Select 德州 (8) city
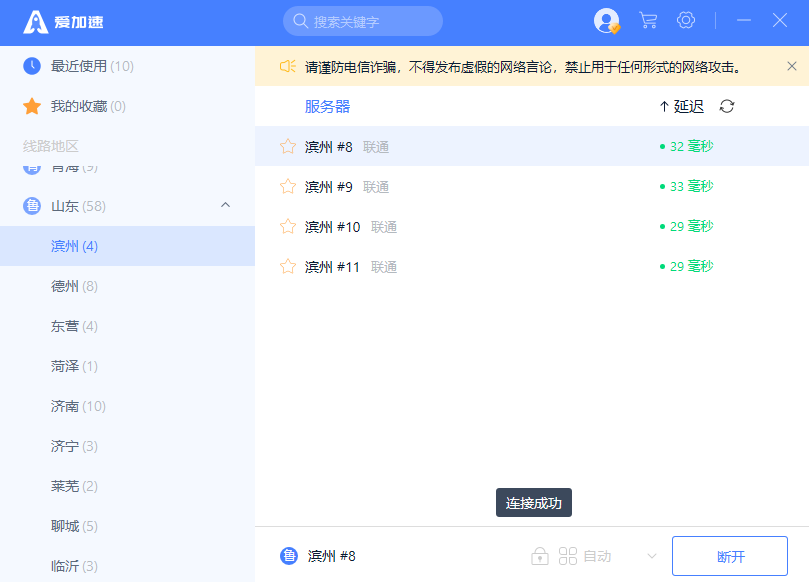This screenshot has width=809, height=582. tap(127, 286)
